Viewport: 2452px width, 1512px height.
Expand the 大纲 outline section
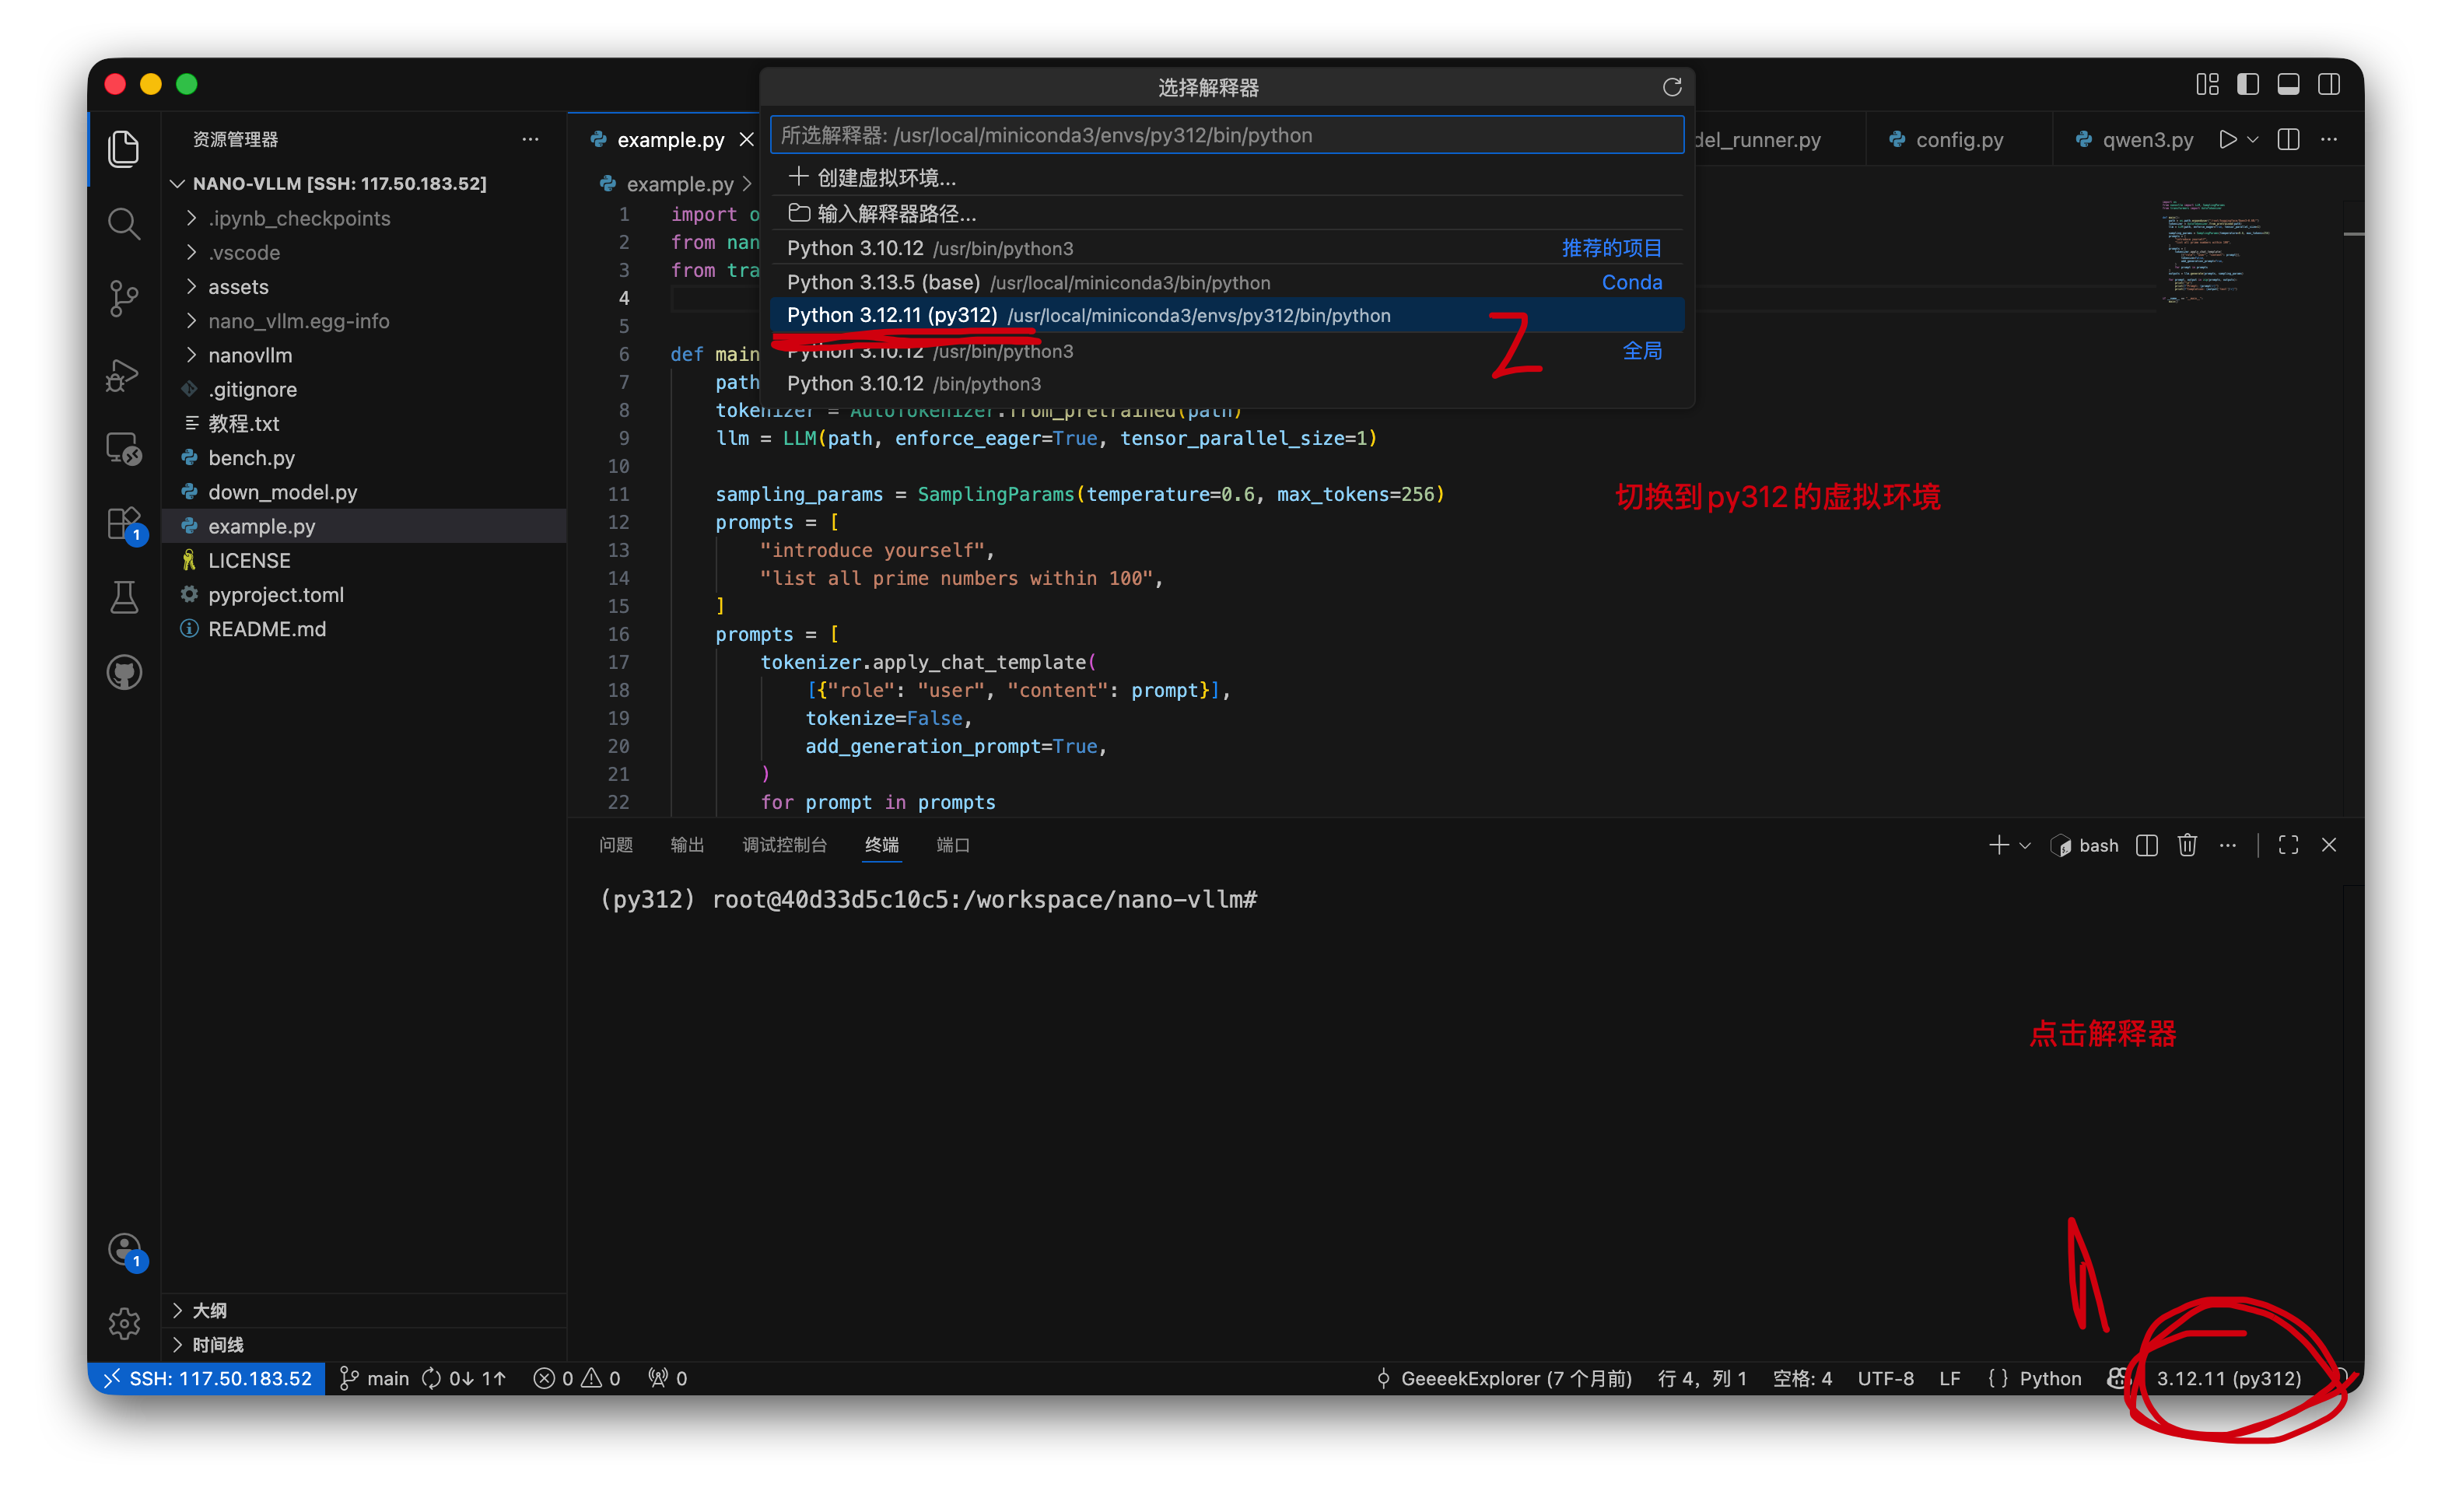209,1310
